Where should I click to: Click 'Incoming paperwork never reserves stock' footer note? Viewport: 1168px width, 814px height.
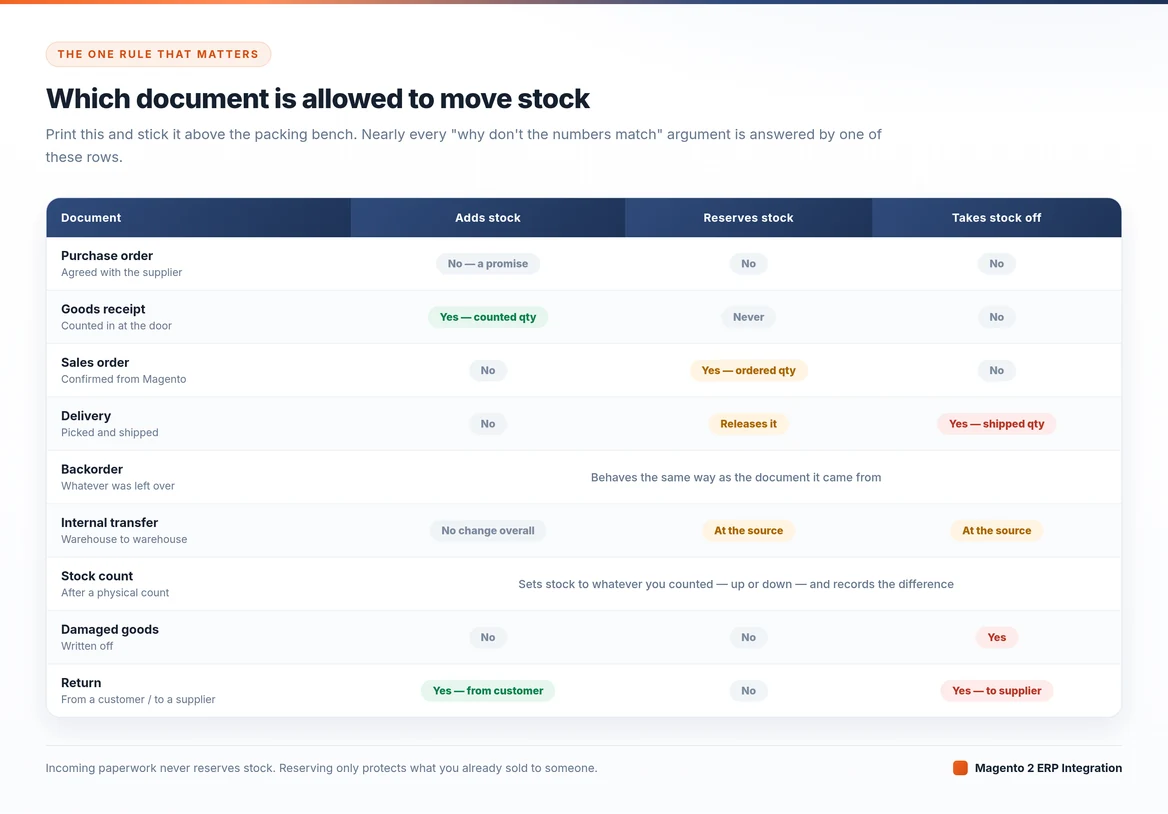tap(321, 768)
